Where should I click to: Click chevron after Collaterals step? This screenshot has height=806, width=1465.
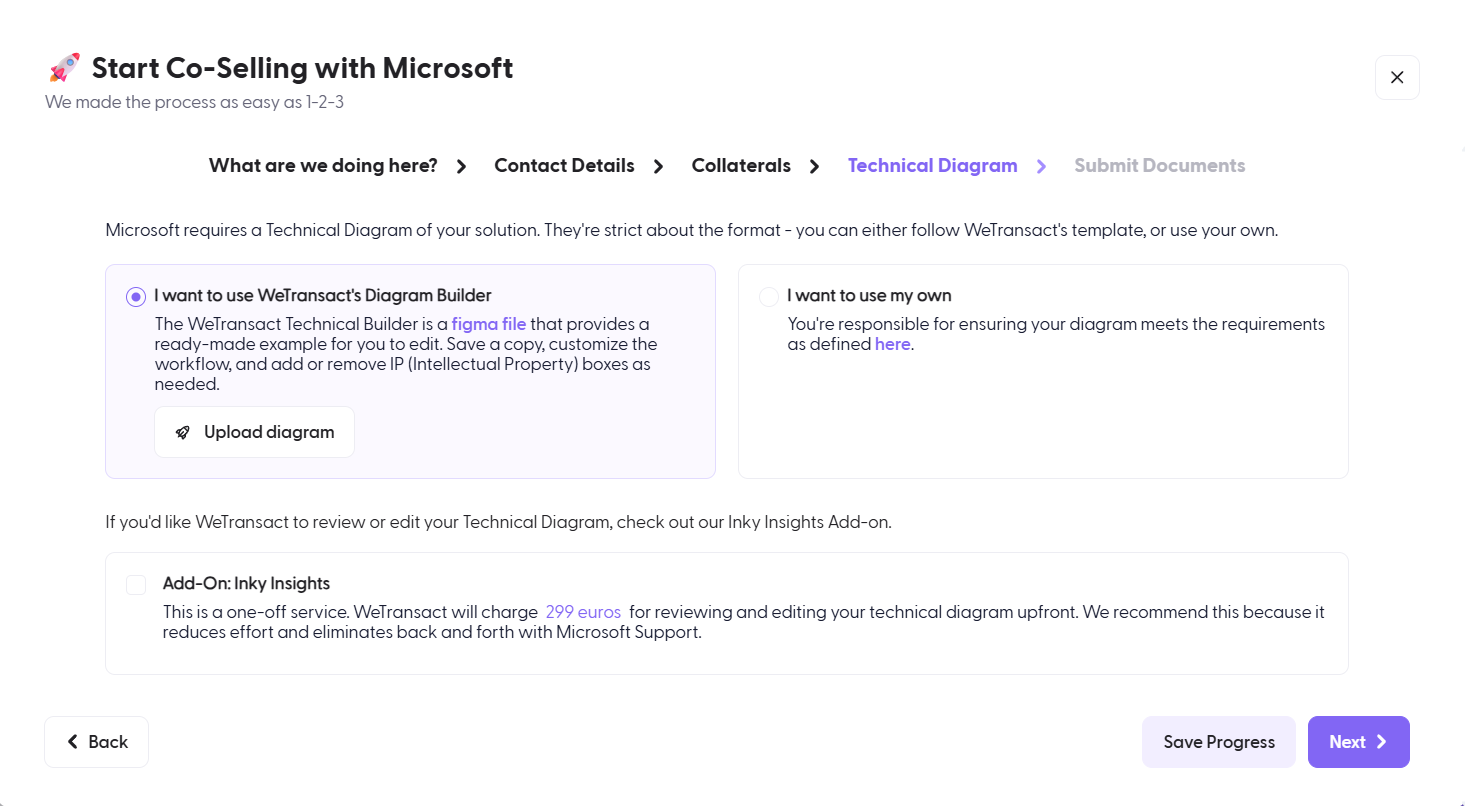[815, 167]
